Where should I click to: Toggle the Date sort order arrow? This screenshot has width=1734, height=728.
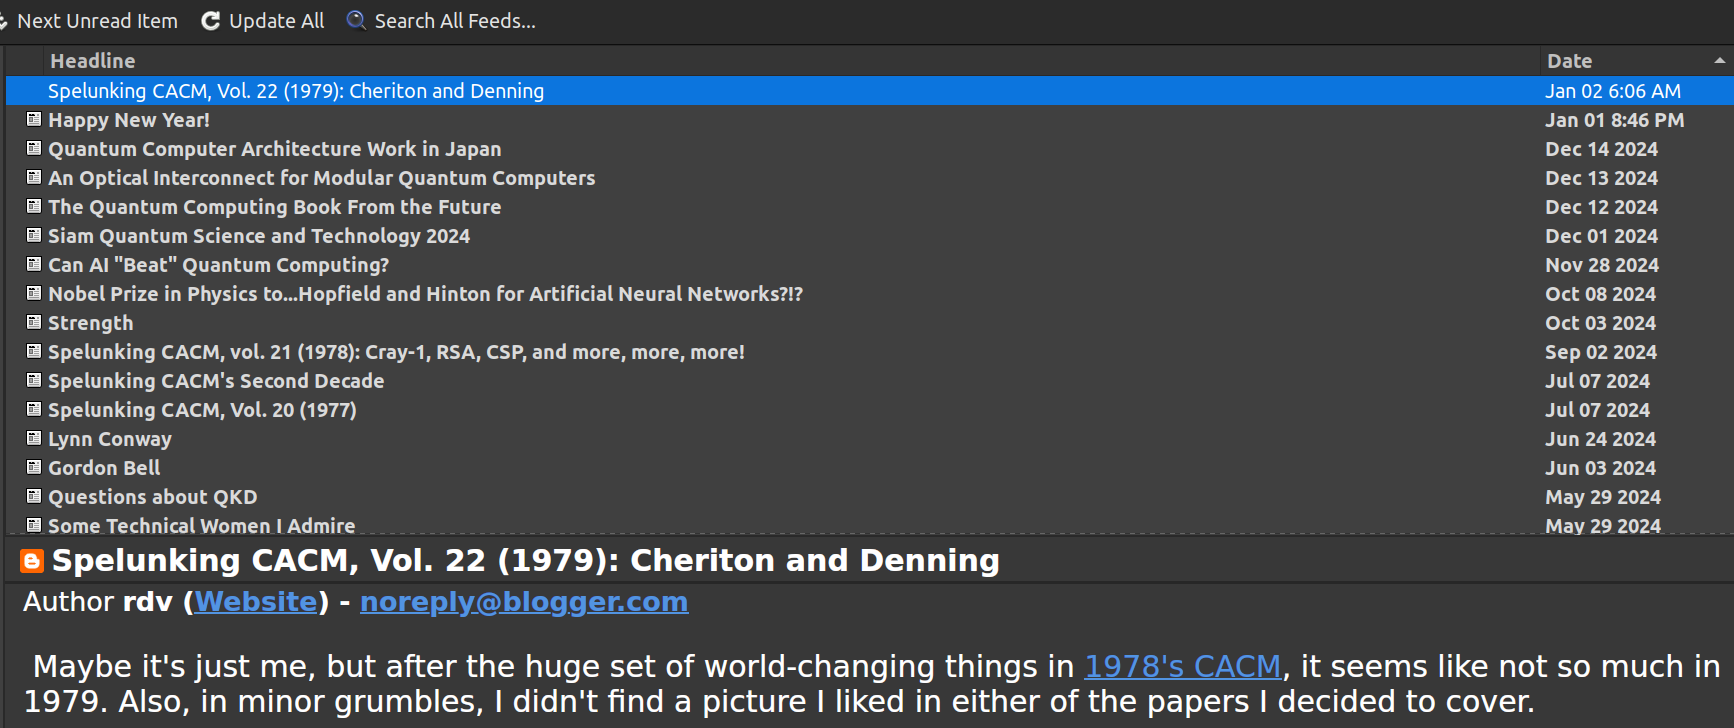[1719, 61]
